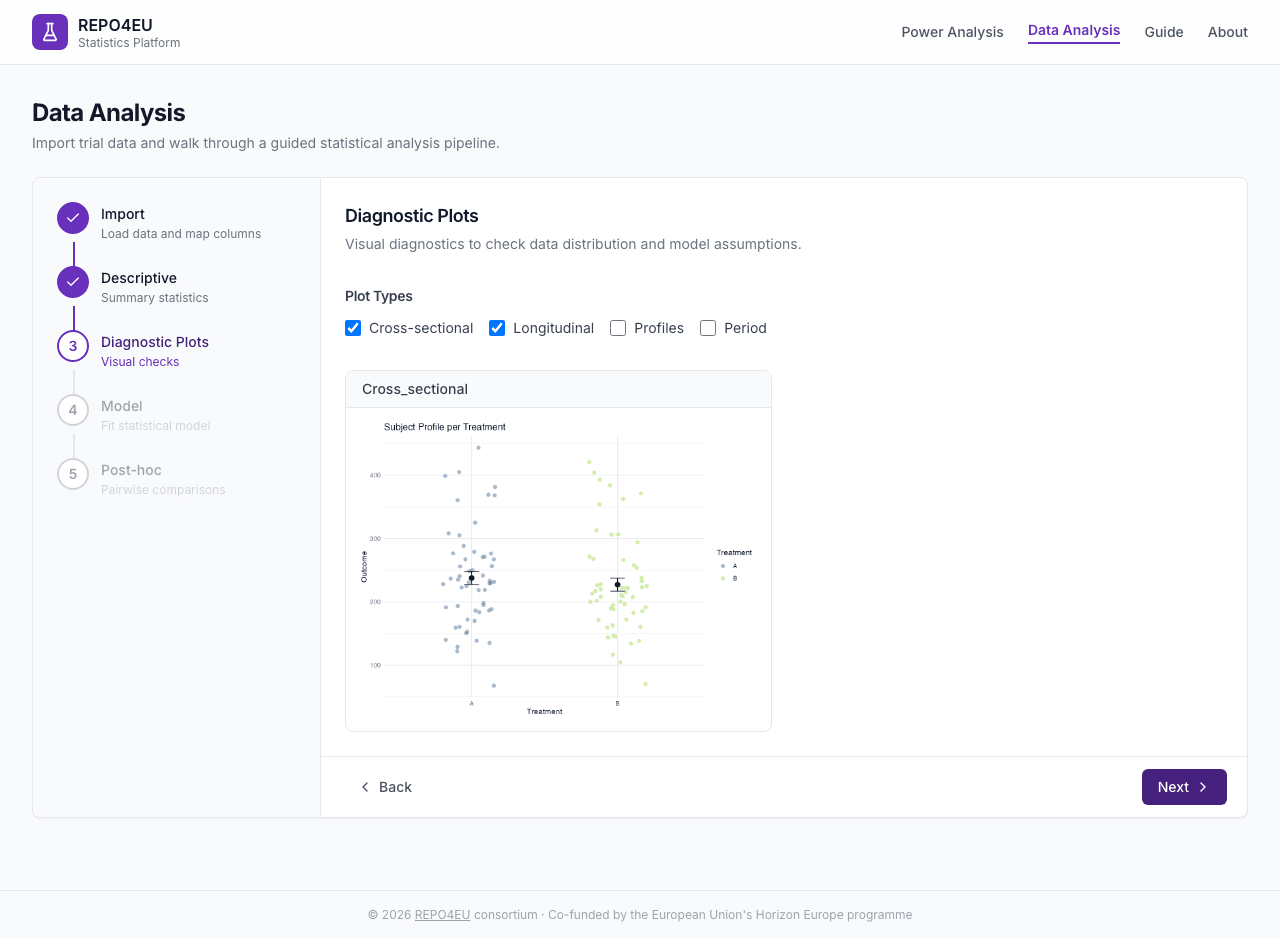
Task: Select step 3 Diagnostic Plots circle
Action: (73, 346)
